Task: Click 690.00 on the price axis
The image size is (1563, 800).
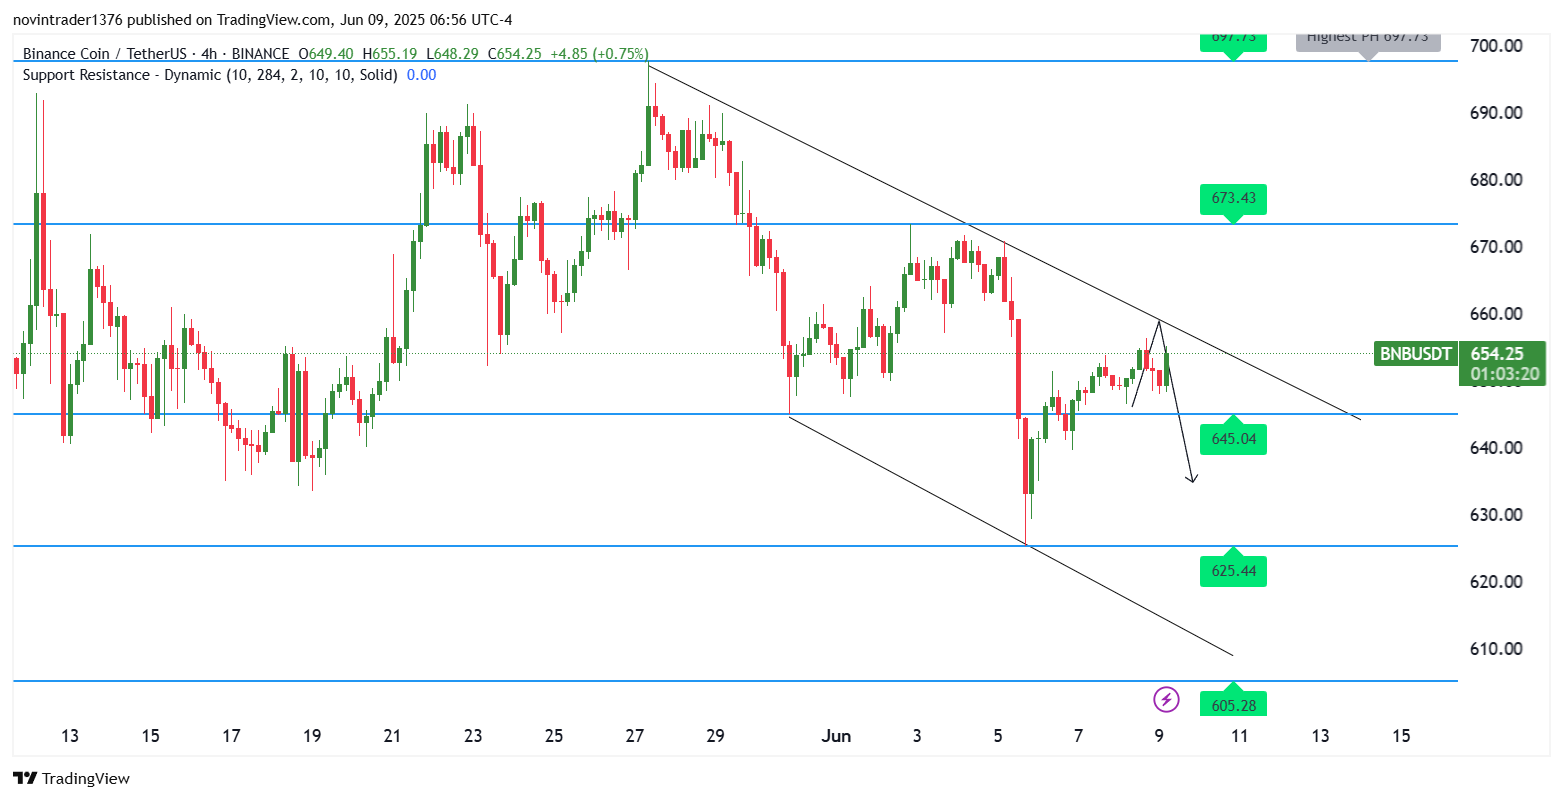Action: click(x=1497, y=113)
